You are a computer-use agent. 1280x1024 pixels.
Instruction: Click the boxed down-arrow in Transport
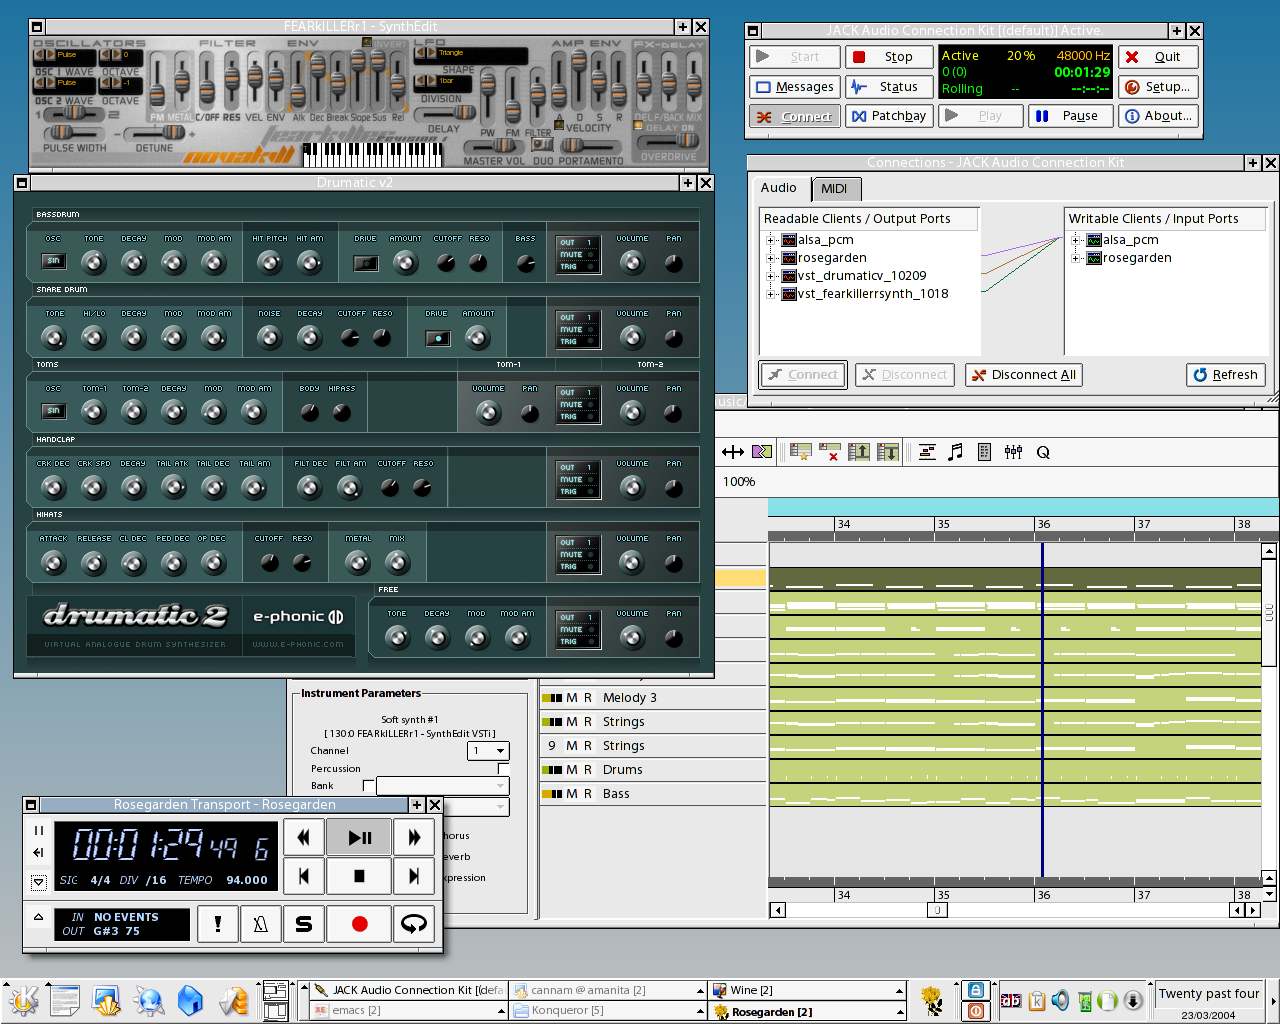tap(38, 882)
